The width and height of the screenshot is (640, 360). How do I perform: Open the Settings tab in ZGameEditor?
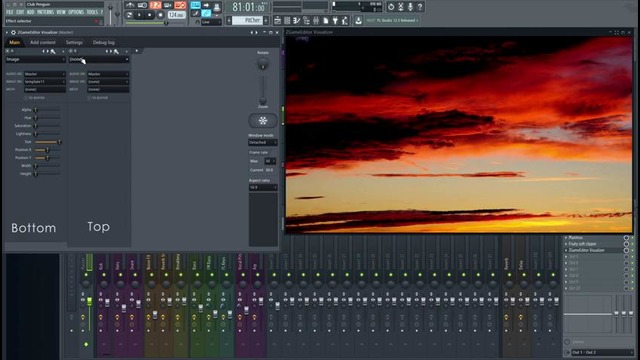74,42
